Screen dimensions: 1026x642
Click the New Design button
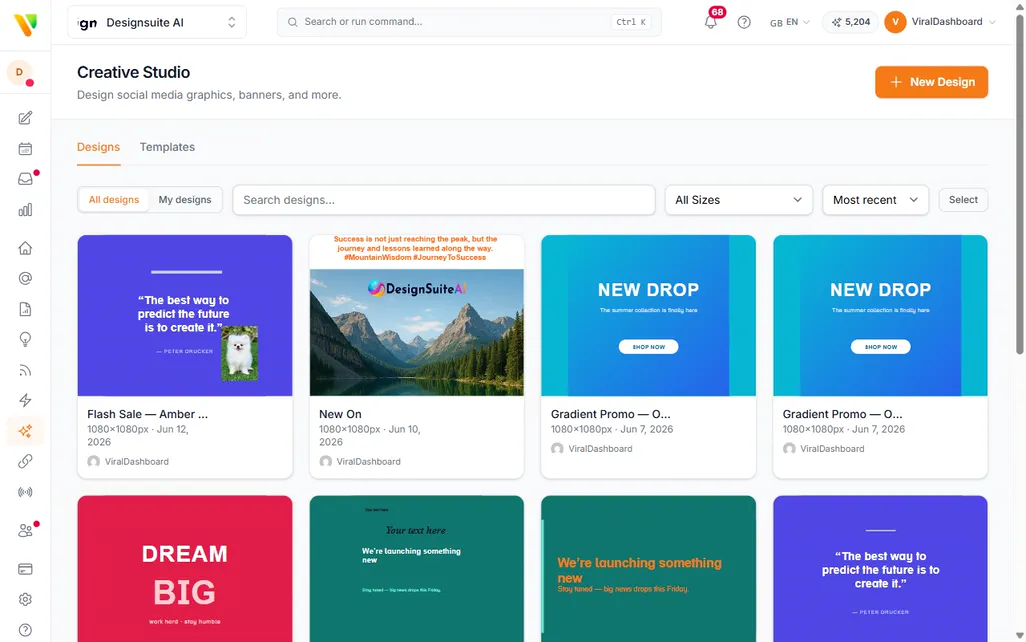tap(931, 82)
